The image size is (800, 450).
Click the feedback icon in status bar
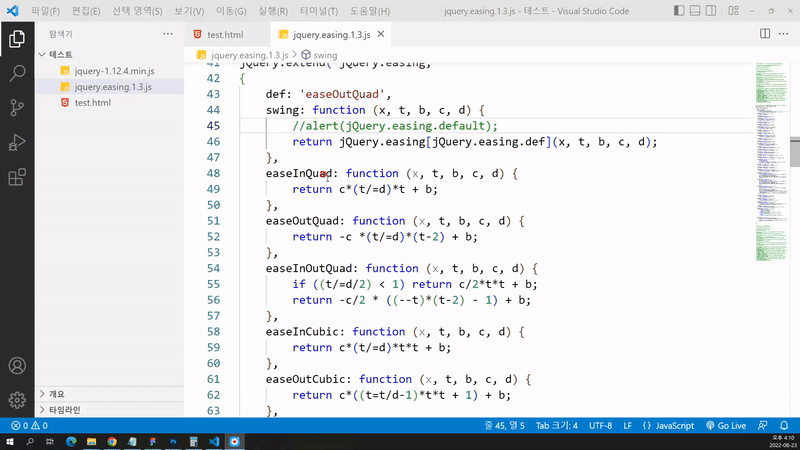[763, 426]
